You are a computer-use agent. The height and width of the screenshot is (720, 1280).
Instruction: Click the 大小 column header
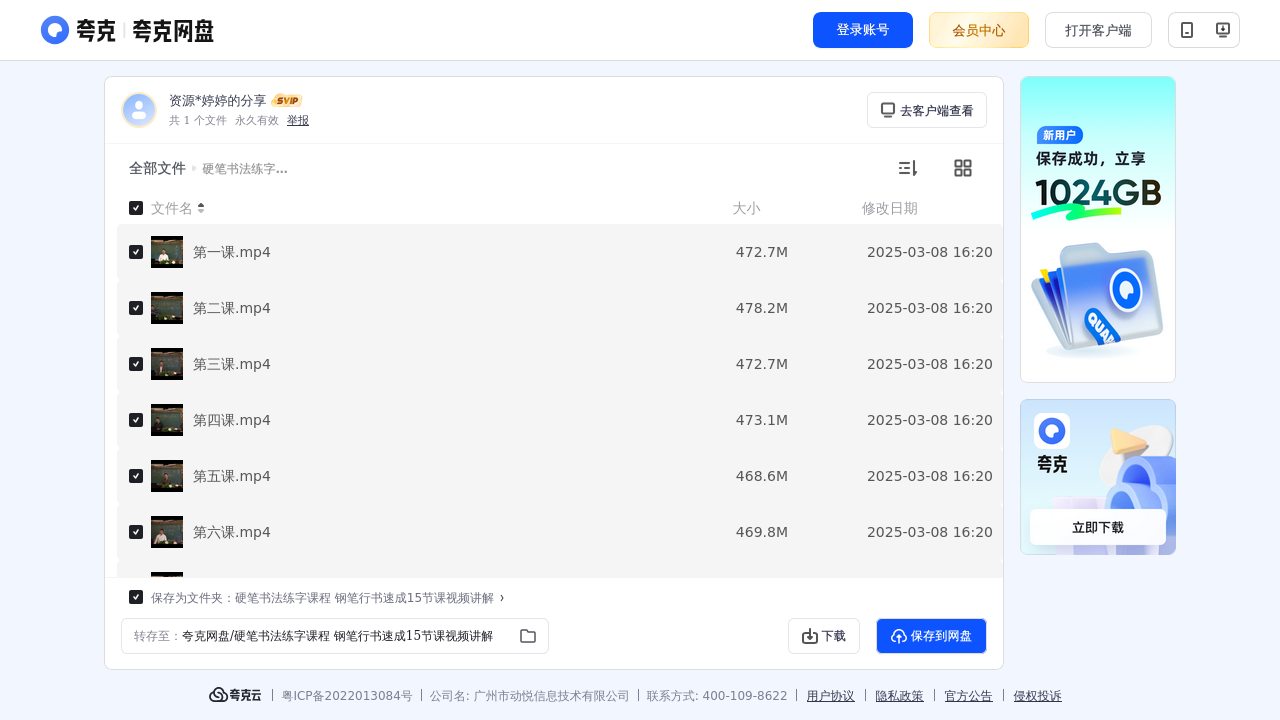pos(746,208)
